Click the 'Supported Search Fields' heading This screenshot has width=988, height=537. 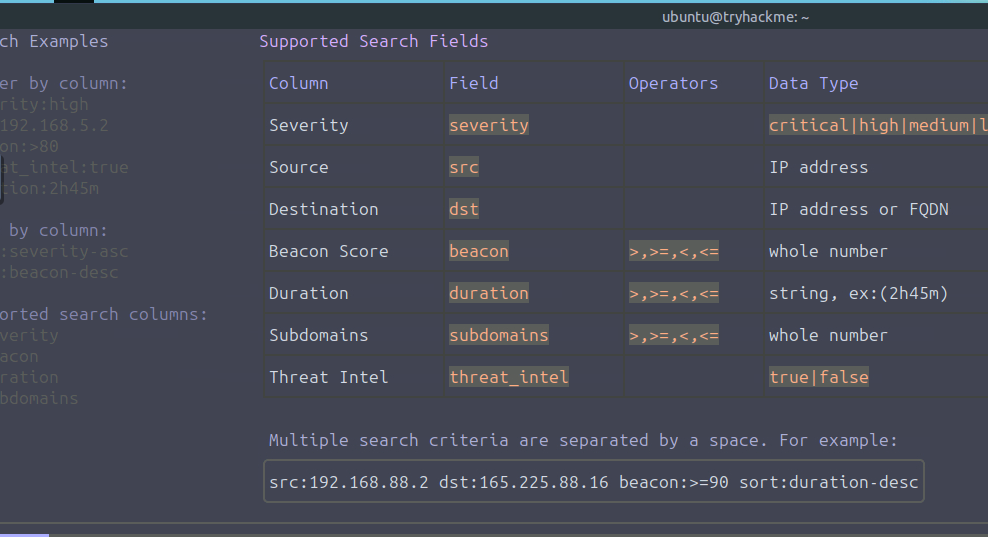pos(374,42)
